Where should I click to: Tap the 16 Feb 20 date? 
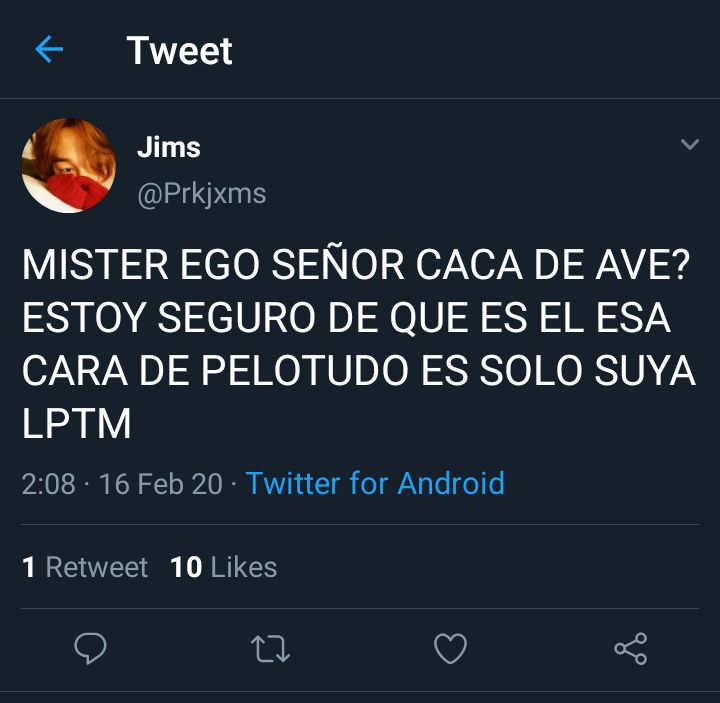click(x=161, y=484)
